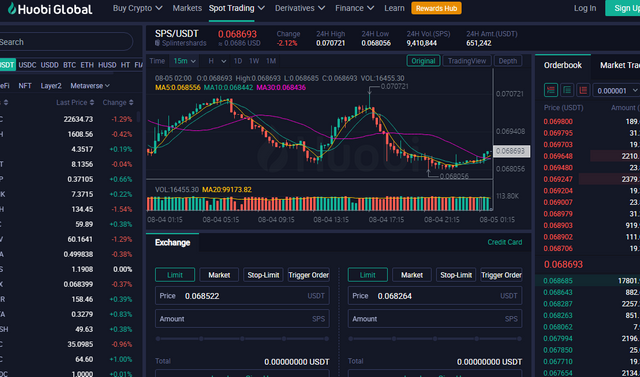
Task: Sort by Change column arrows icon
Action: tap(131, 102)
